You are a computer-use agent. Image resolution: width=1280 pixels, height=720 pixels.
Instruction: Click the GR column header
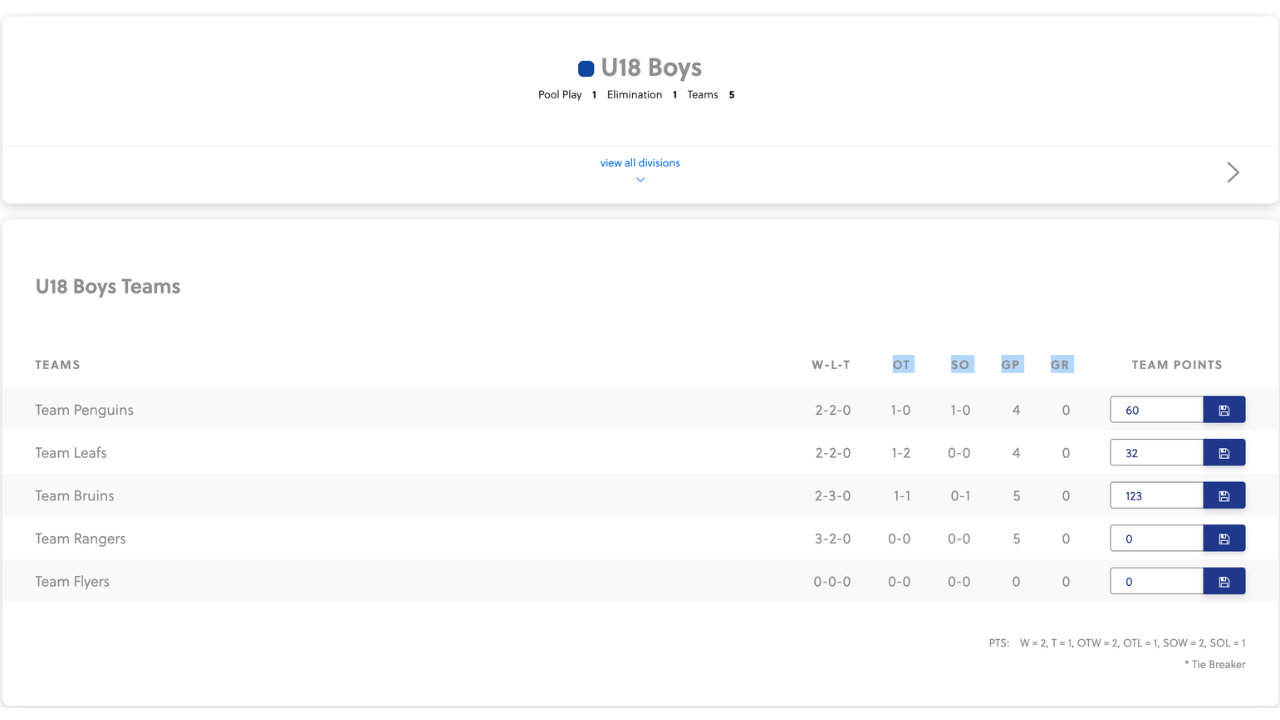pos(1061,365)
